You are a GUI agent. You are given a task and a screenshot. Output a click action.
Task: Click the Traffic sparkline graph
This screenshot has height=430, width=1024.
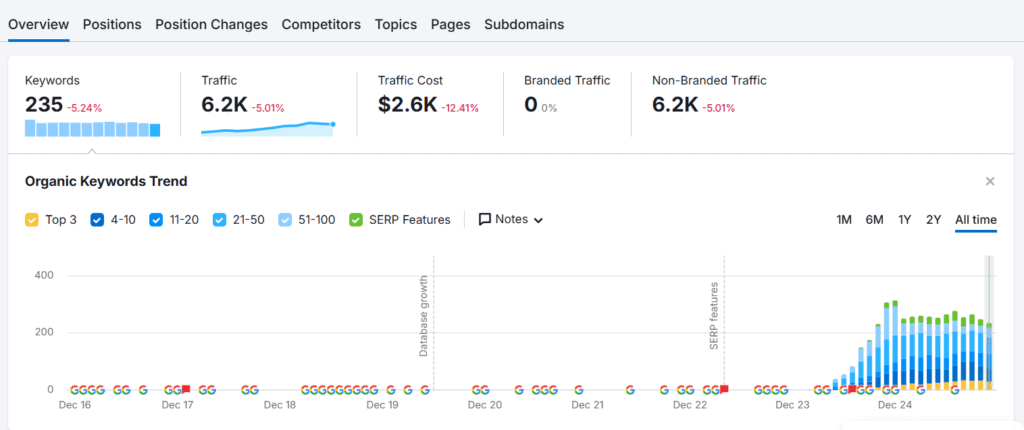click(x=268, y=127)
